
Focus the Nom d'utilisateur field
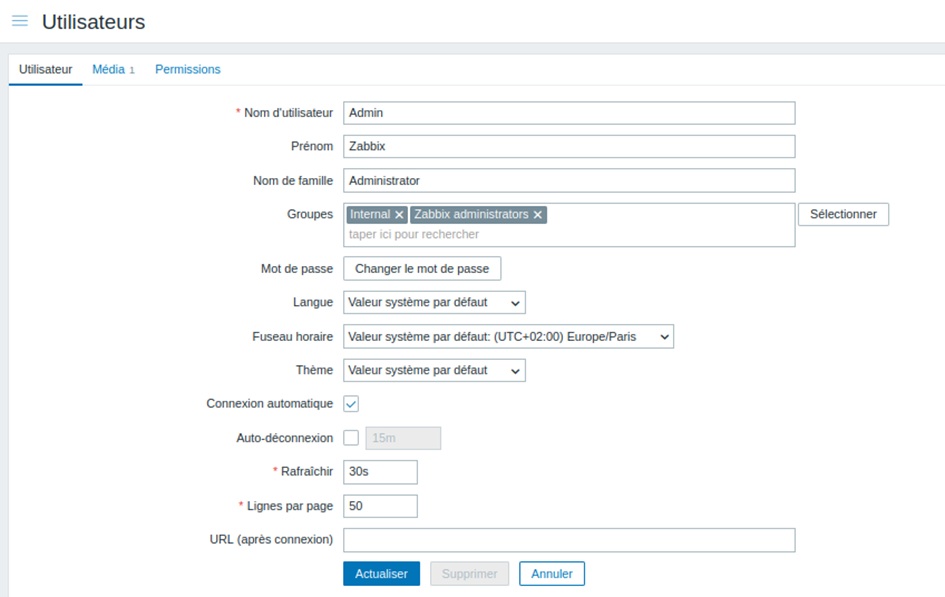click(x=568, y=113)
